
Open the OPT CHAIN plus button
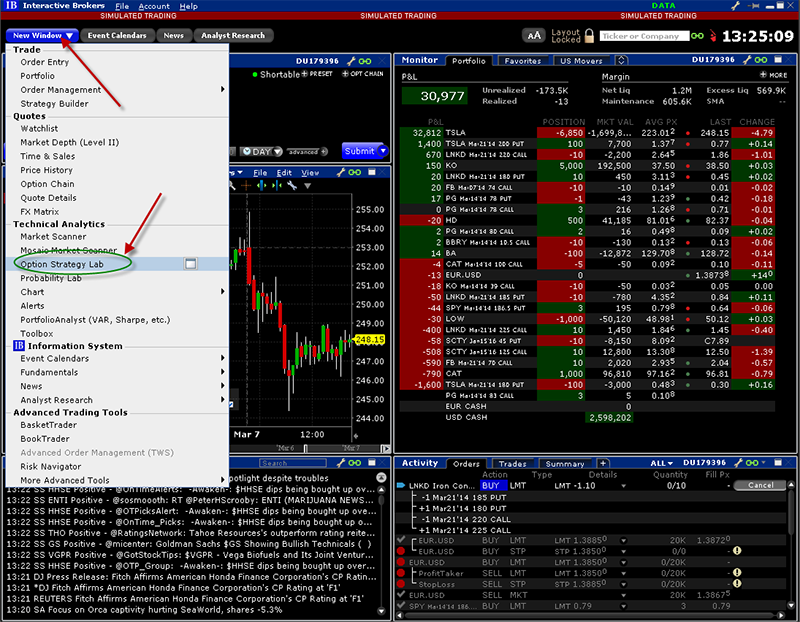point(345,74)
